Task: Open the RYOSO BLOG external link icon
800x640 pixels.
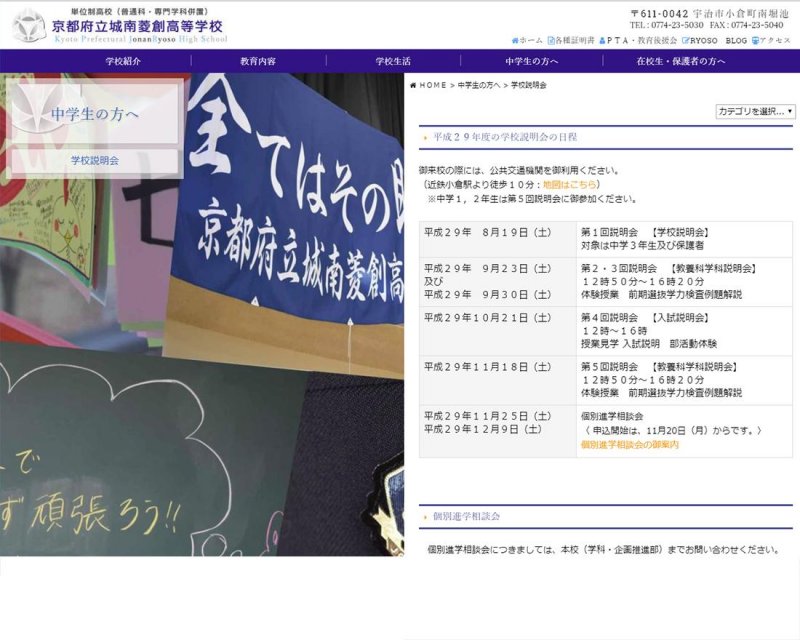Action: (686, 40)
